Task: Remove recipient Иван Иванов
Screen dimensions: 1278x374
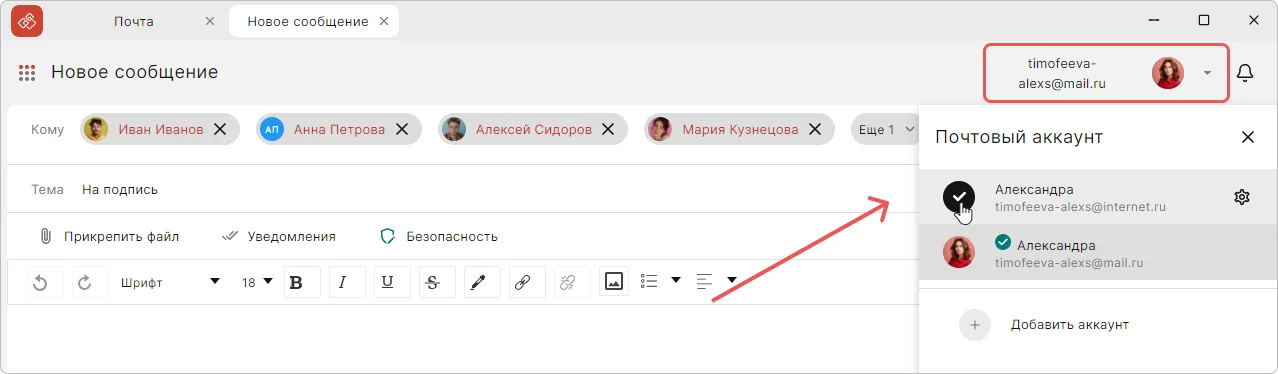Action: coord(221,129)
